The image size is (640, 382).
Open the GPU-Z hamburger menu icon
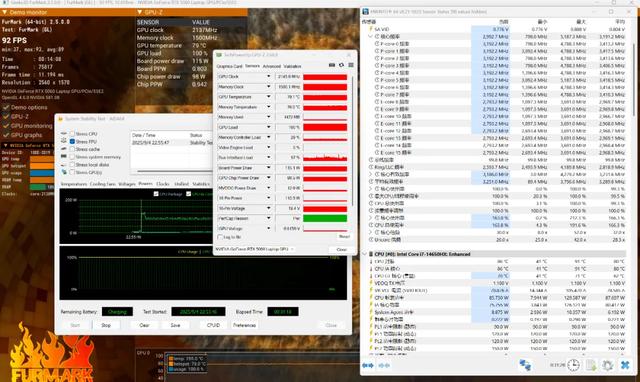(x=351, y=65)
